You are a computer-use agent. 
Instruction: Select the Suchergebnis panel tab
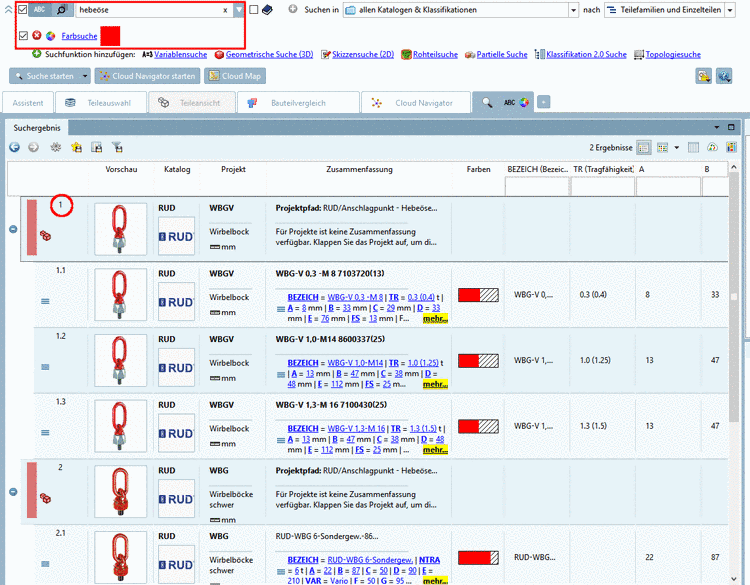coord(37,128)
